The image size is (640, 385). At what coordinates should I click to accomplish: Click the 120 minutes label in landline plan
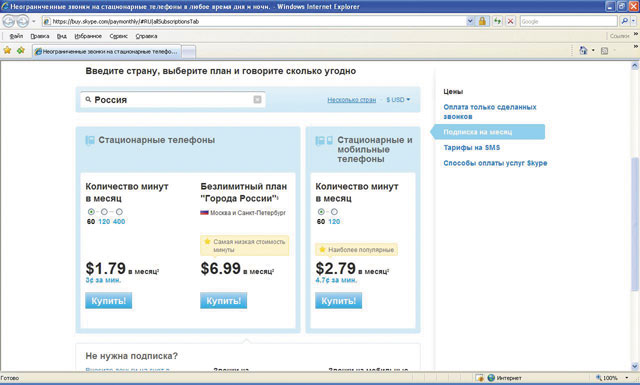[104, 221]
